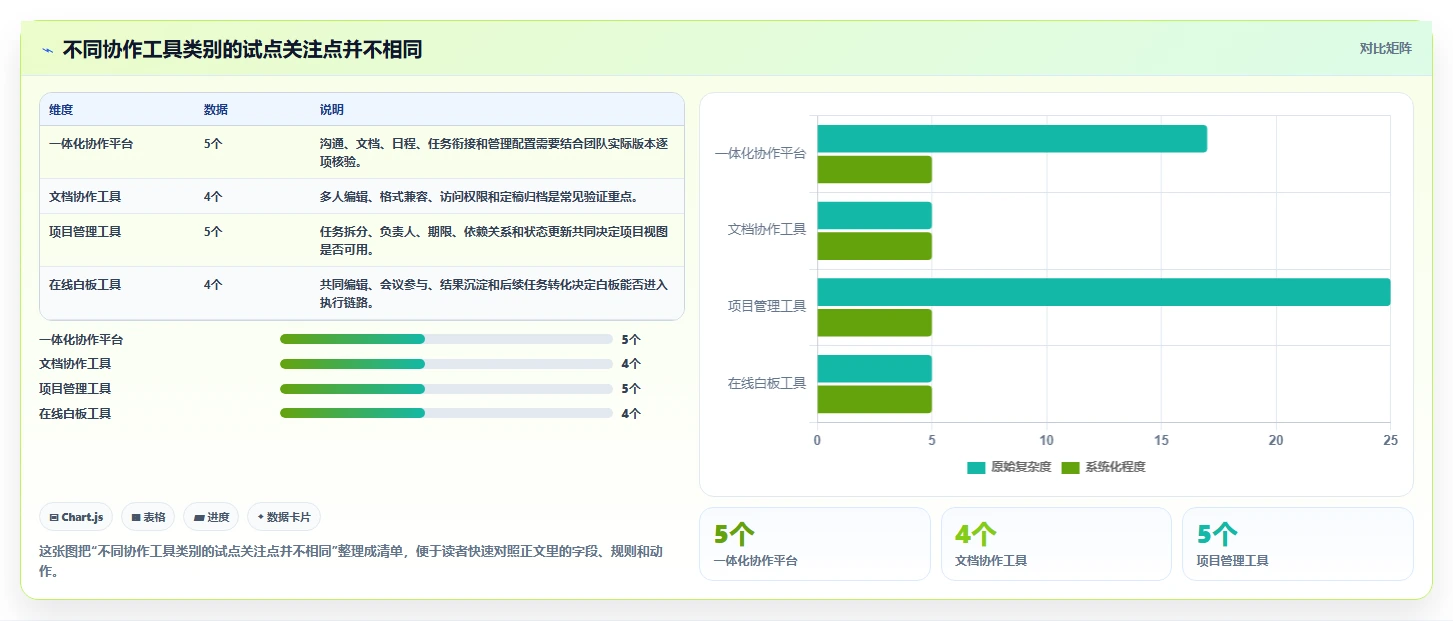This screenshot has width=1453, height=621.
Task: Click the 一体化协作平台 chart axis label
Action: point(760,154)
